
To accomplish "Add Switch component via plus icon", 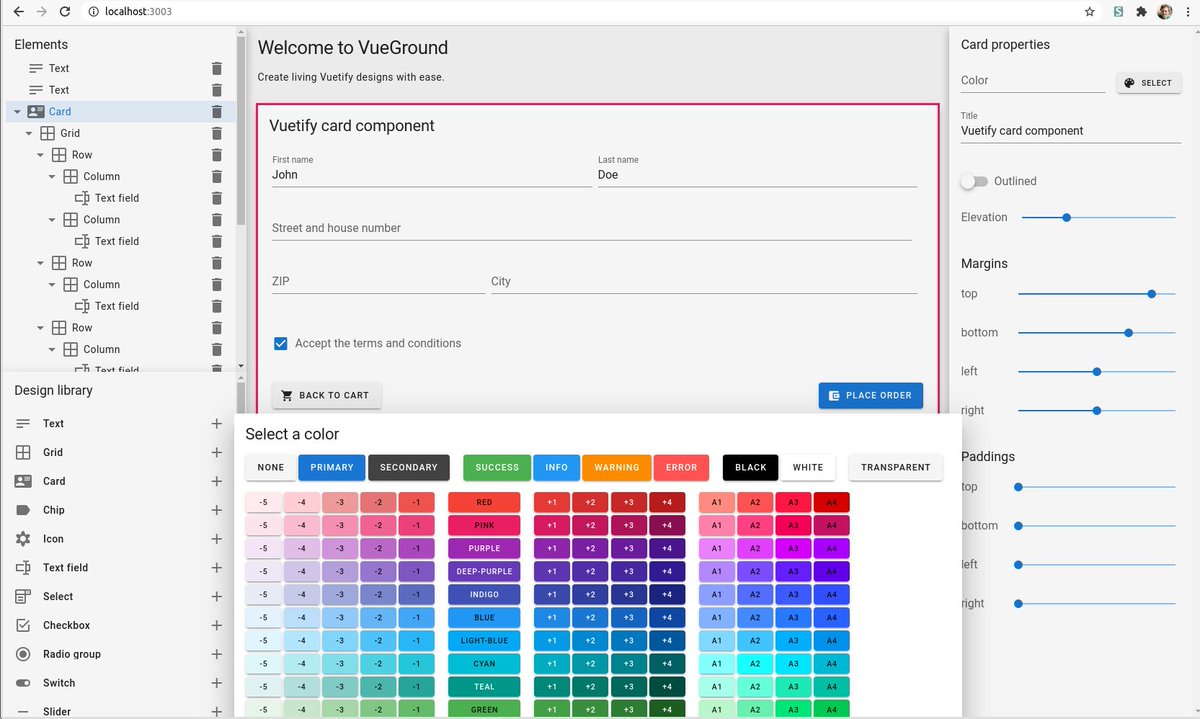I will click(x=217, y=684).
